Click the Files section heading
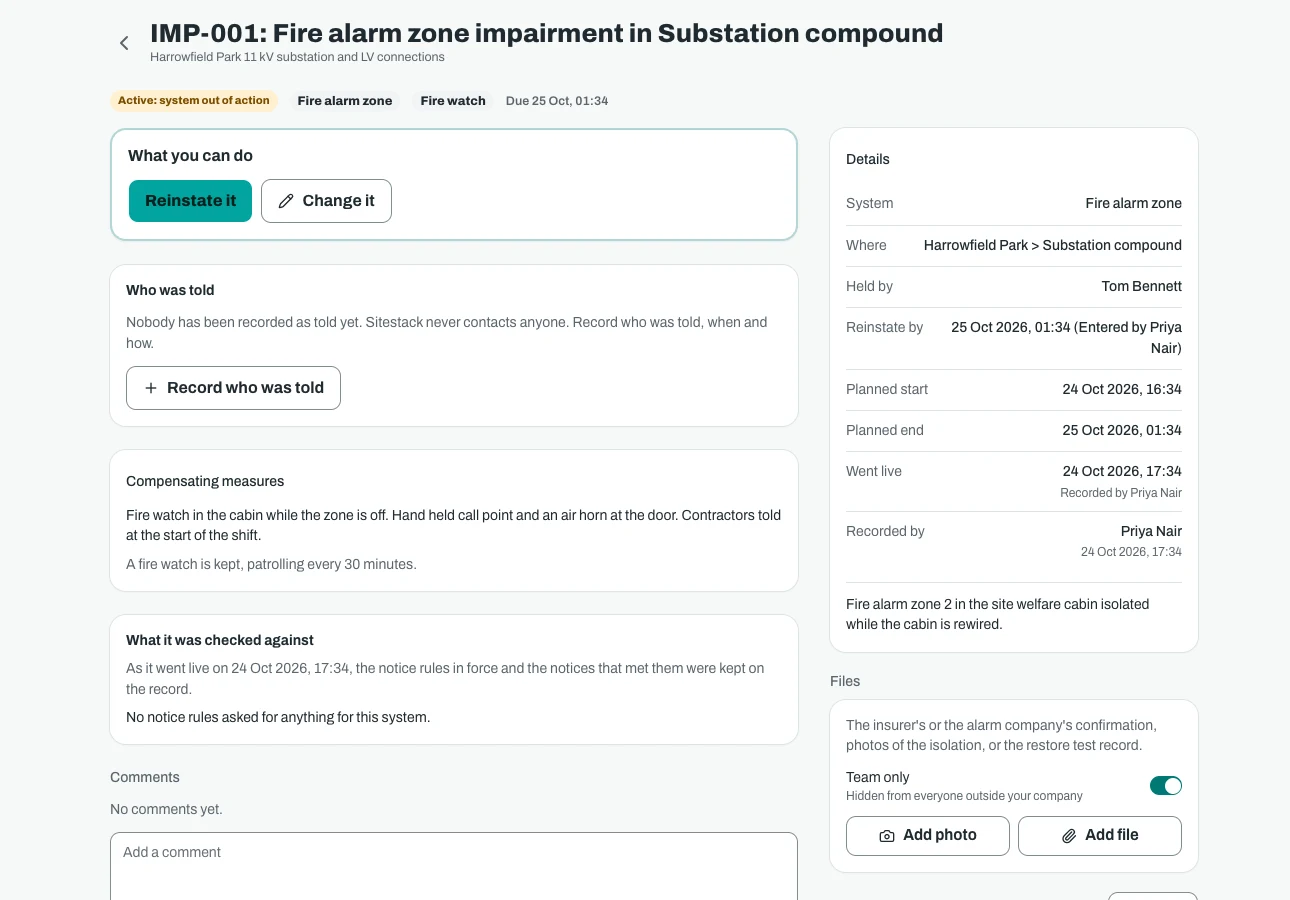The height and width of the screenshot is (900, 1290). pos(845,681)
